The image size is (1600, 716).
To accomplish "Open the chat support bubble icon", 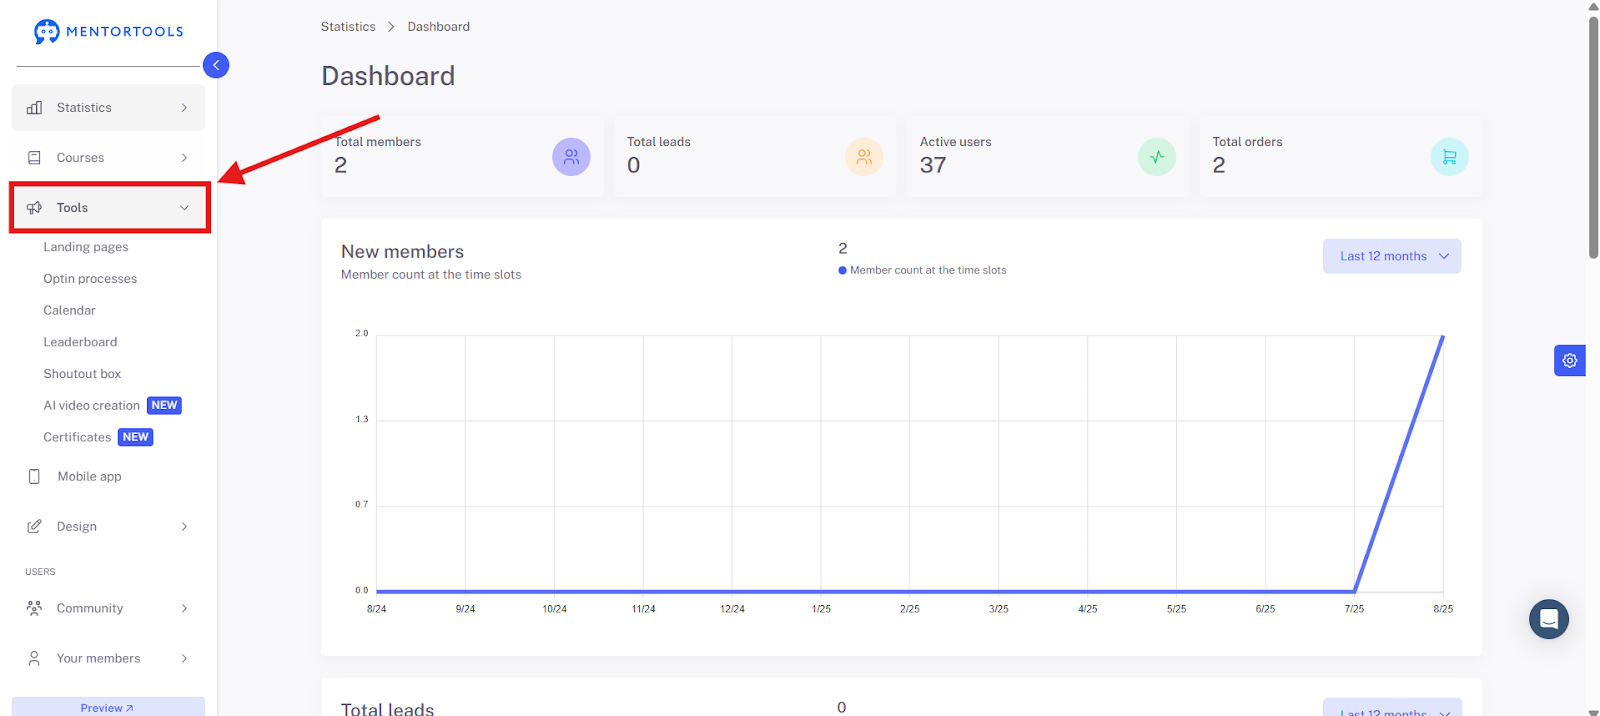I will [1549, 619].
